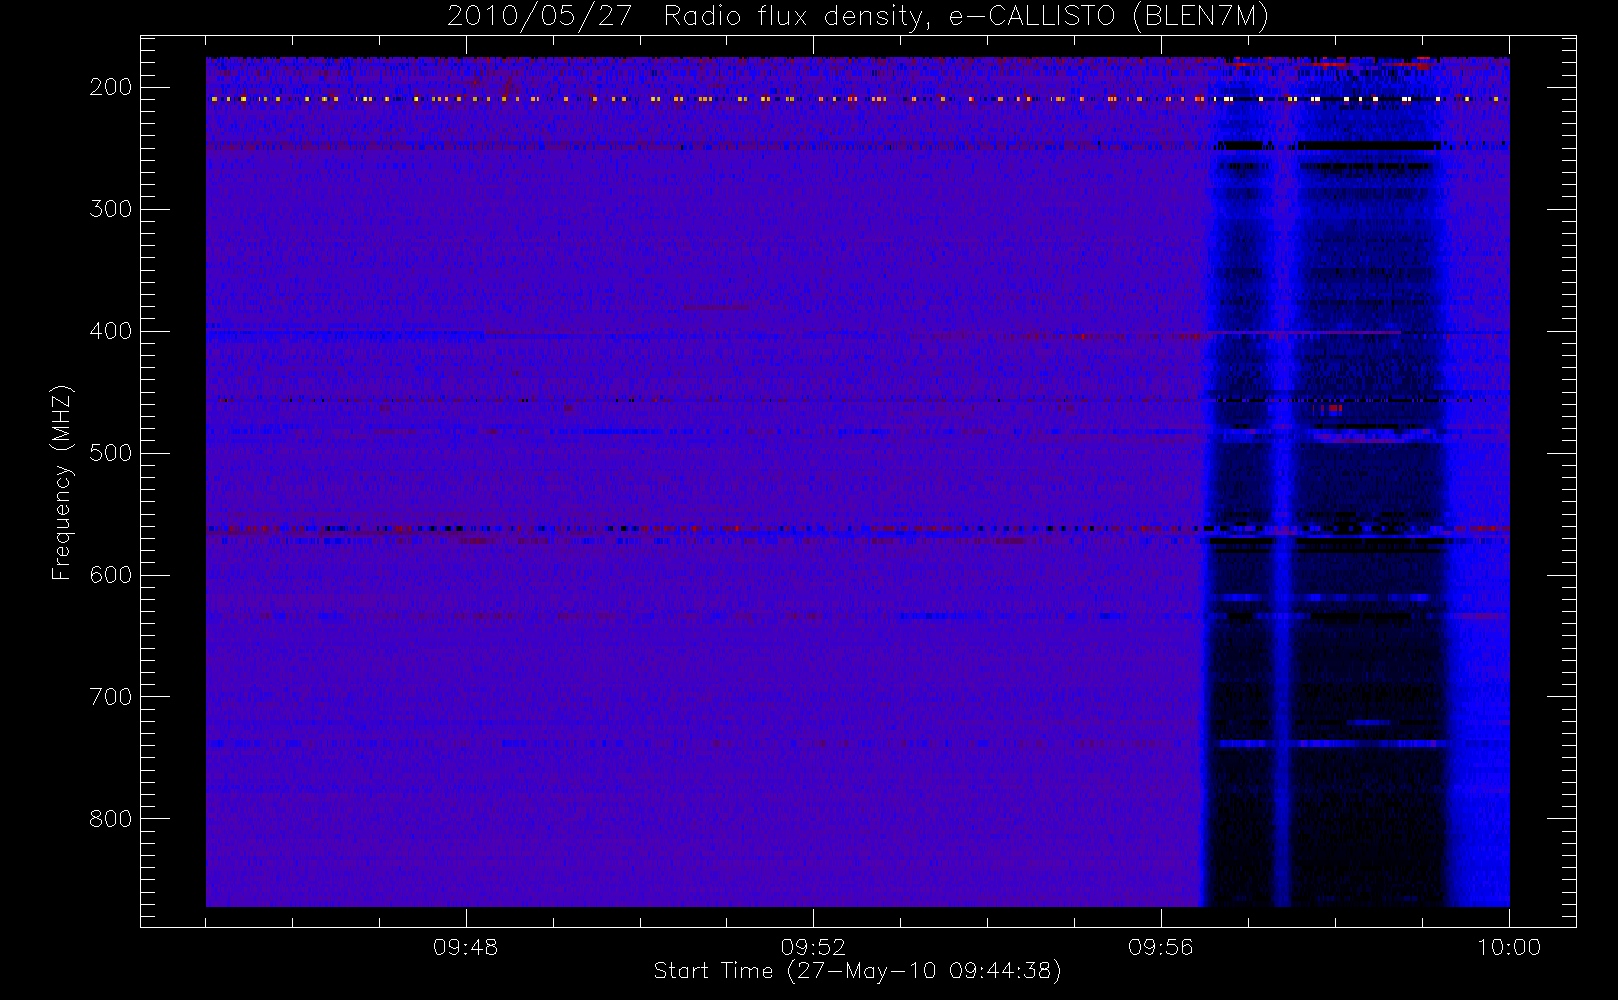
Task: Click the 'Start Time (27-May-10 09:44:38)' label
Action: tap(857, 971)
